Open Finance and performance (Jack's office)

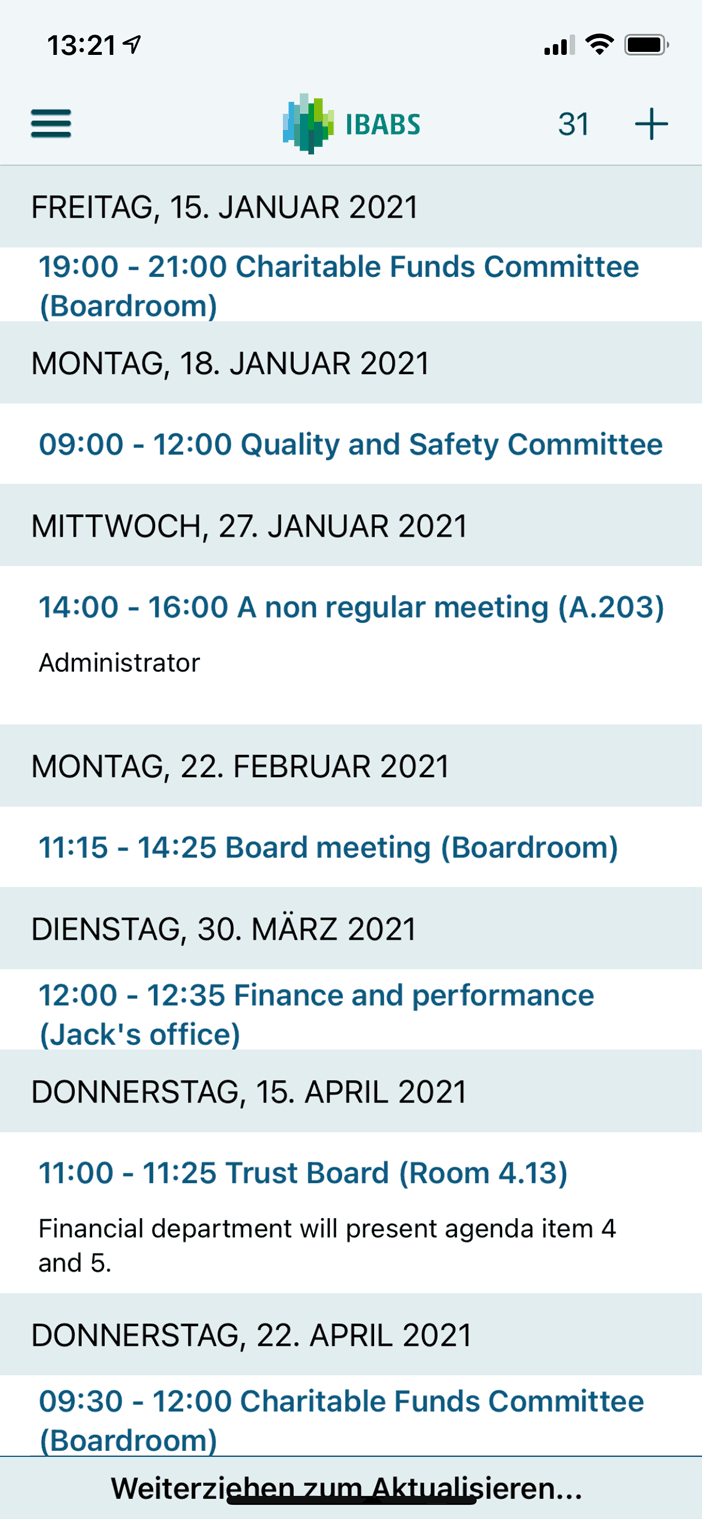(351, 1013)
